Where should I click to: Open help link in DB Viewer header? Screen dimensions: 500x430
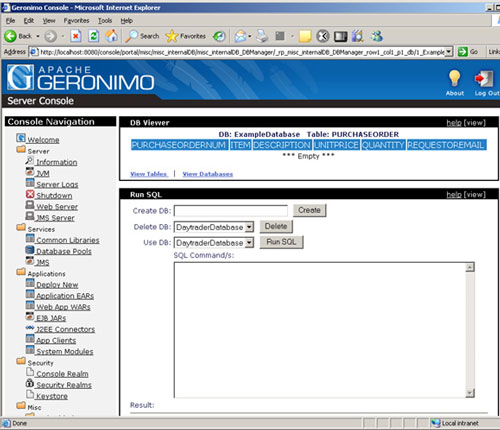[x=454, y=123]
